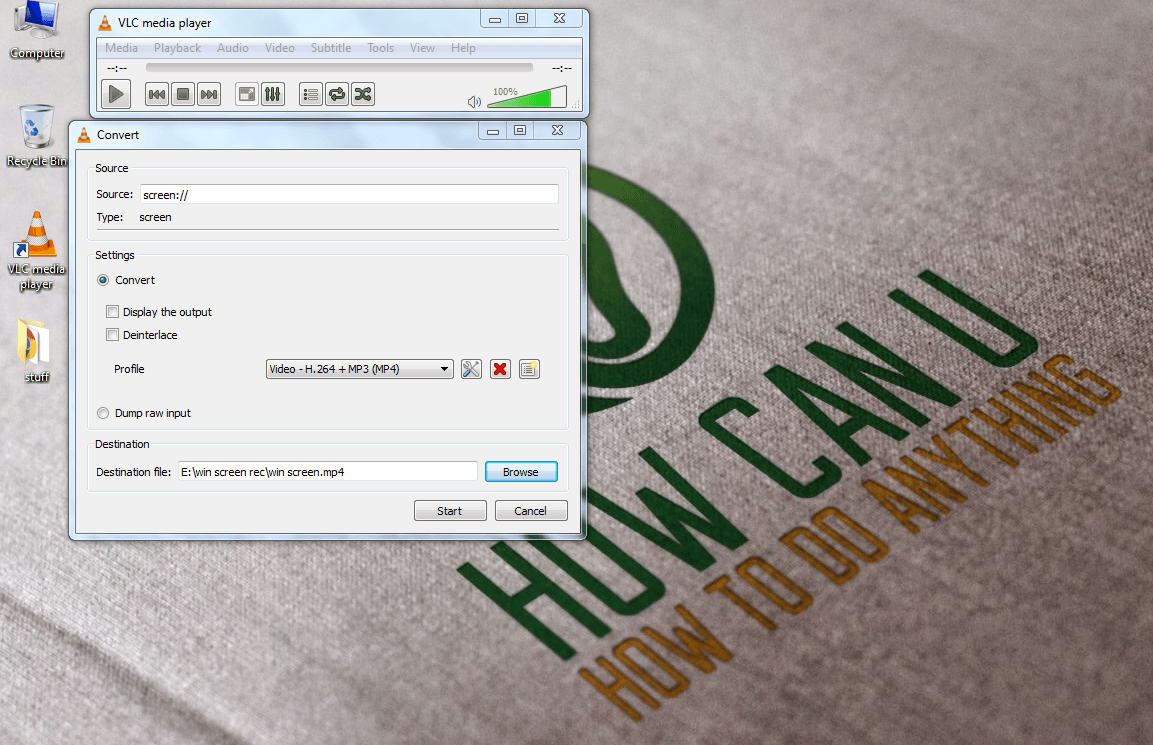
Task: Click the Browse button
Action: (521, 472)
